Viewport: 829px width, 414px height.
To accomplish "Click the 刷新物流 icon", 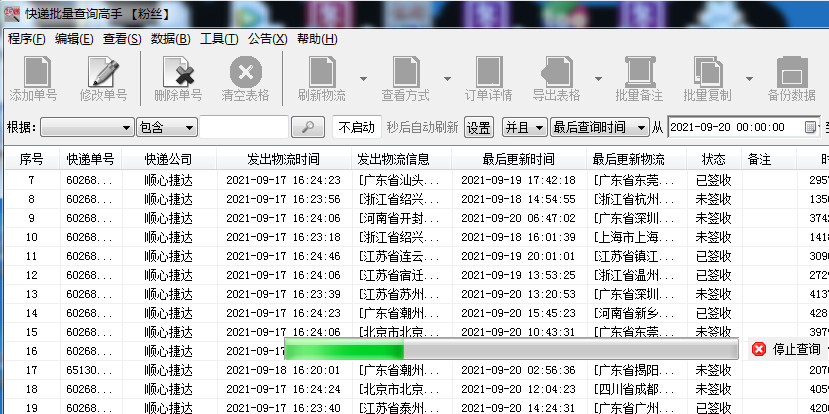I will coord(322,71).
